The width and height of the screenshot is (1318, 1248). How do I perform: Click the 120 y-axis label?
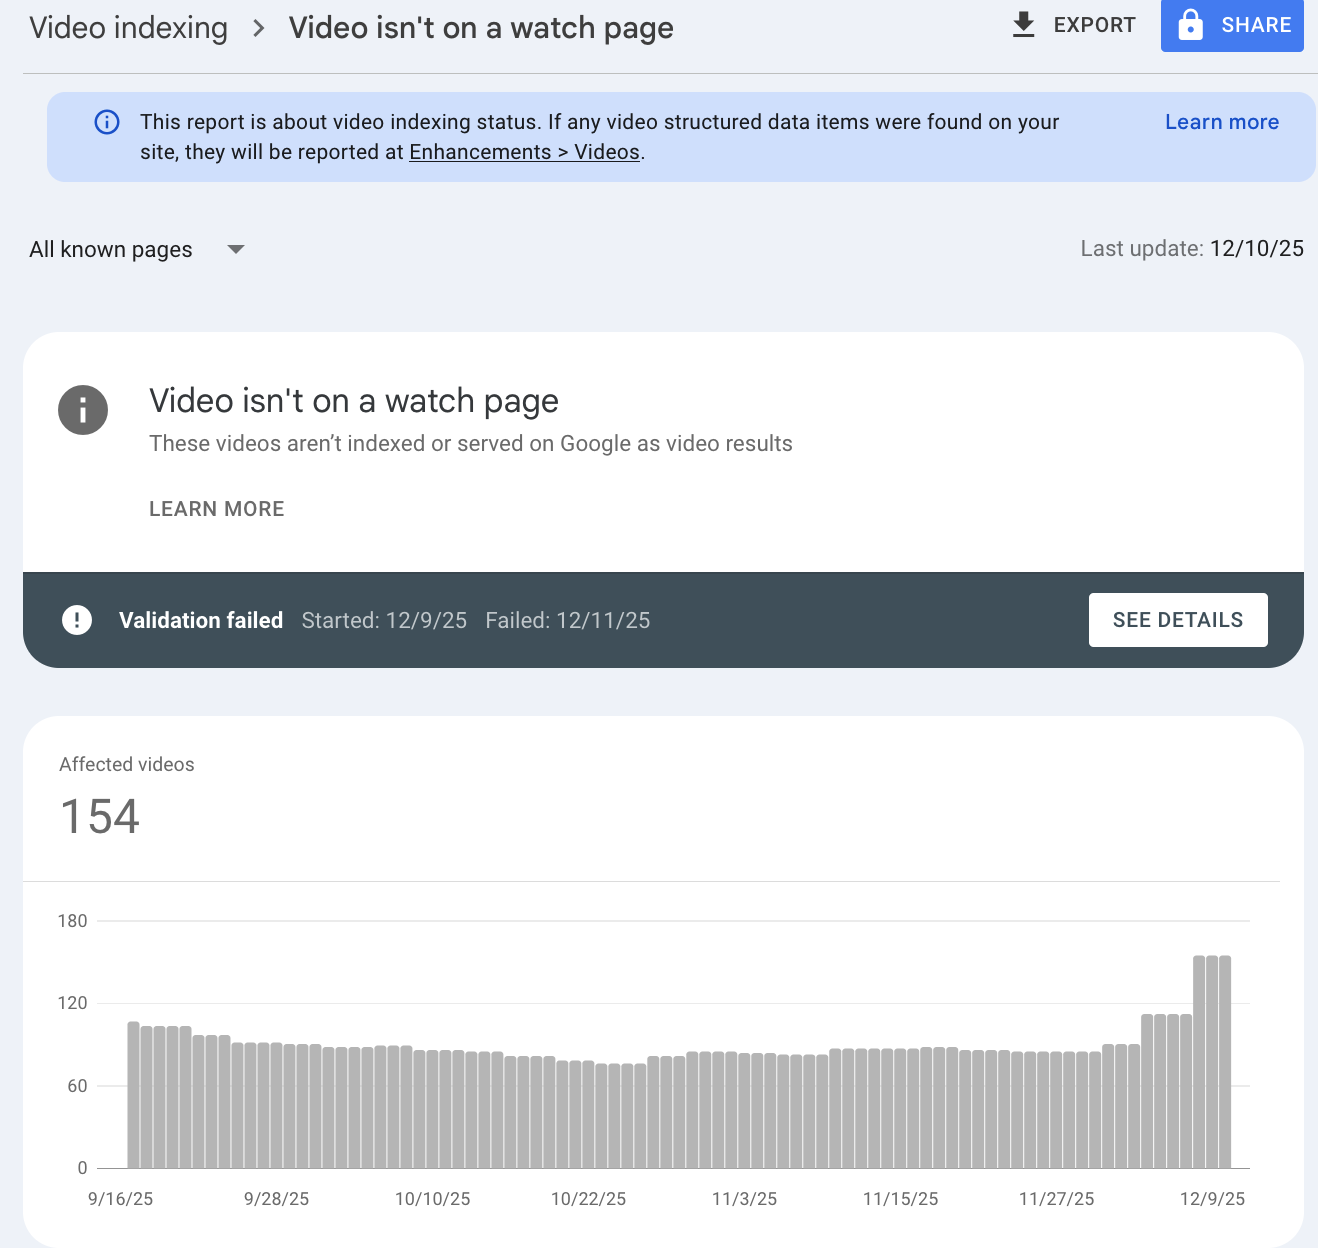pyautogui.click(x=73, y=1003)
